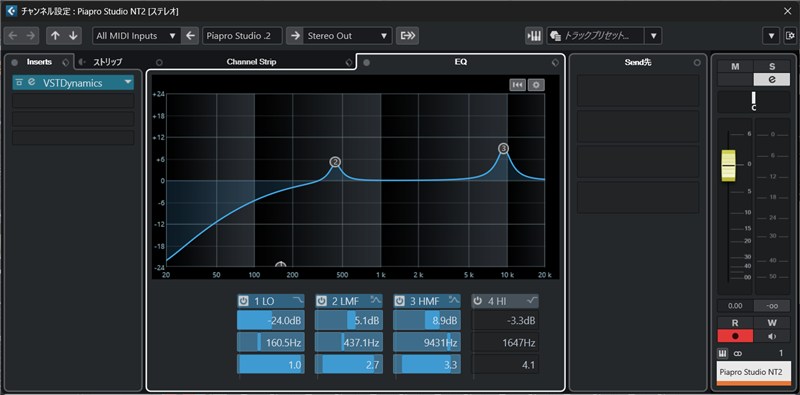Open EQ preset diamond icon
Screen dimensions: 800x395
(556, 63)
